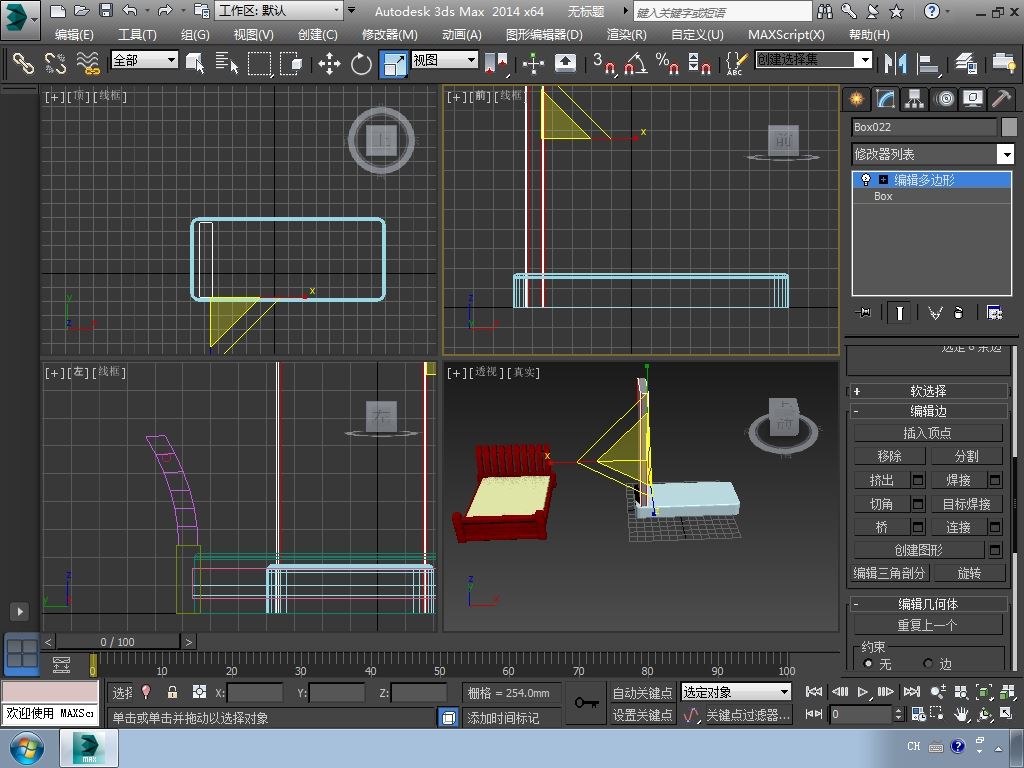Select the 边 constraint radio button
1024x768 pixels.
[x=928, y=664]
